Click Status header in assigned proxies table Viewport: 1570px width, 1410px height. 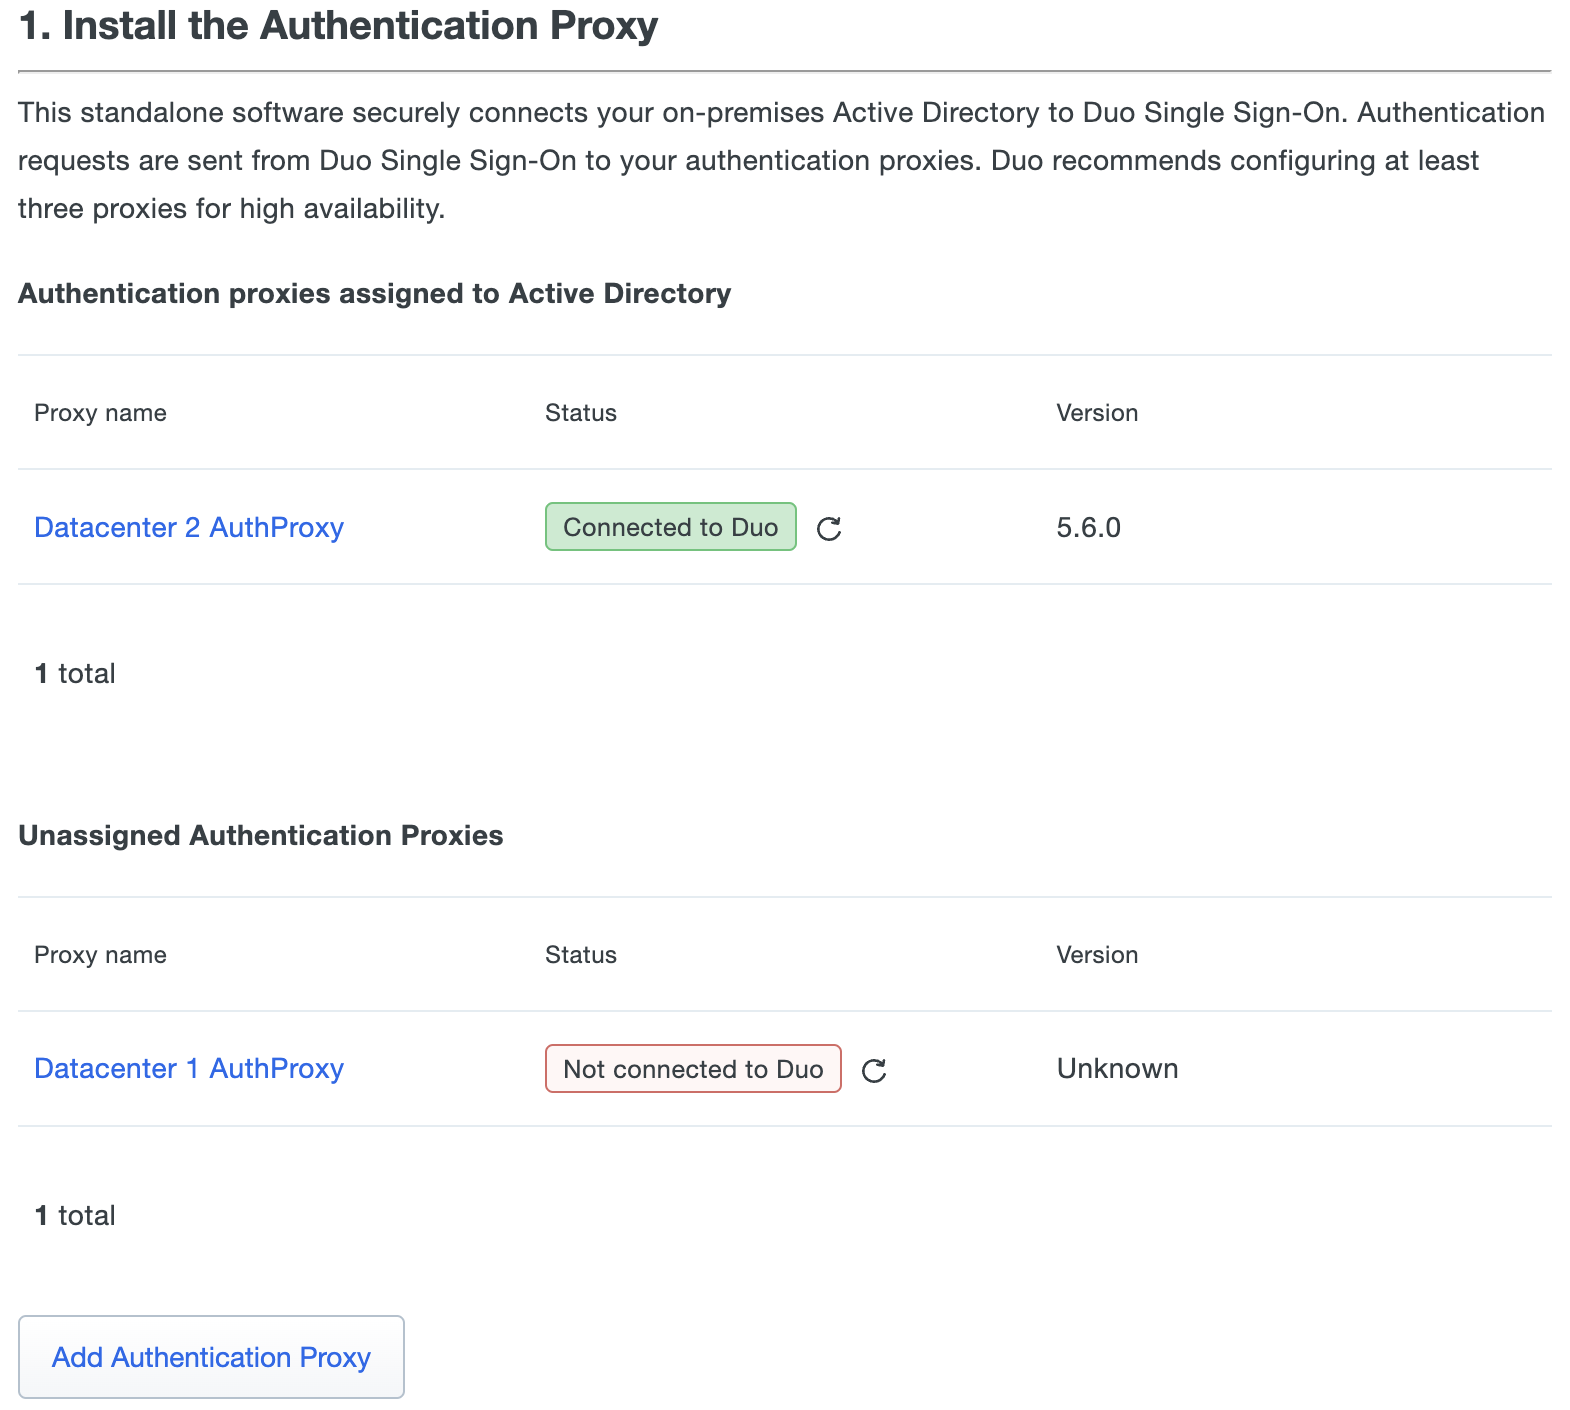(x=580, y=413)
